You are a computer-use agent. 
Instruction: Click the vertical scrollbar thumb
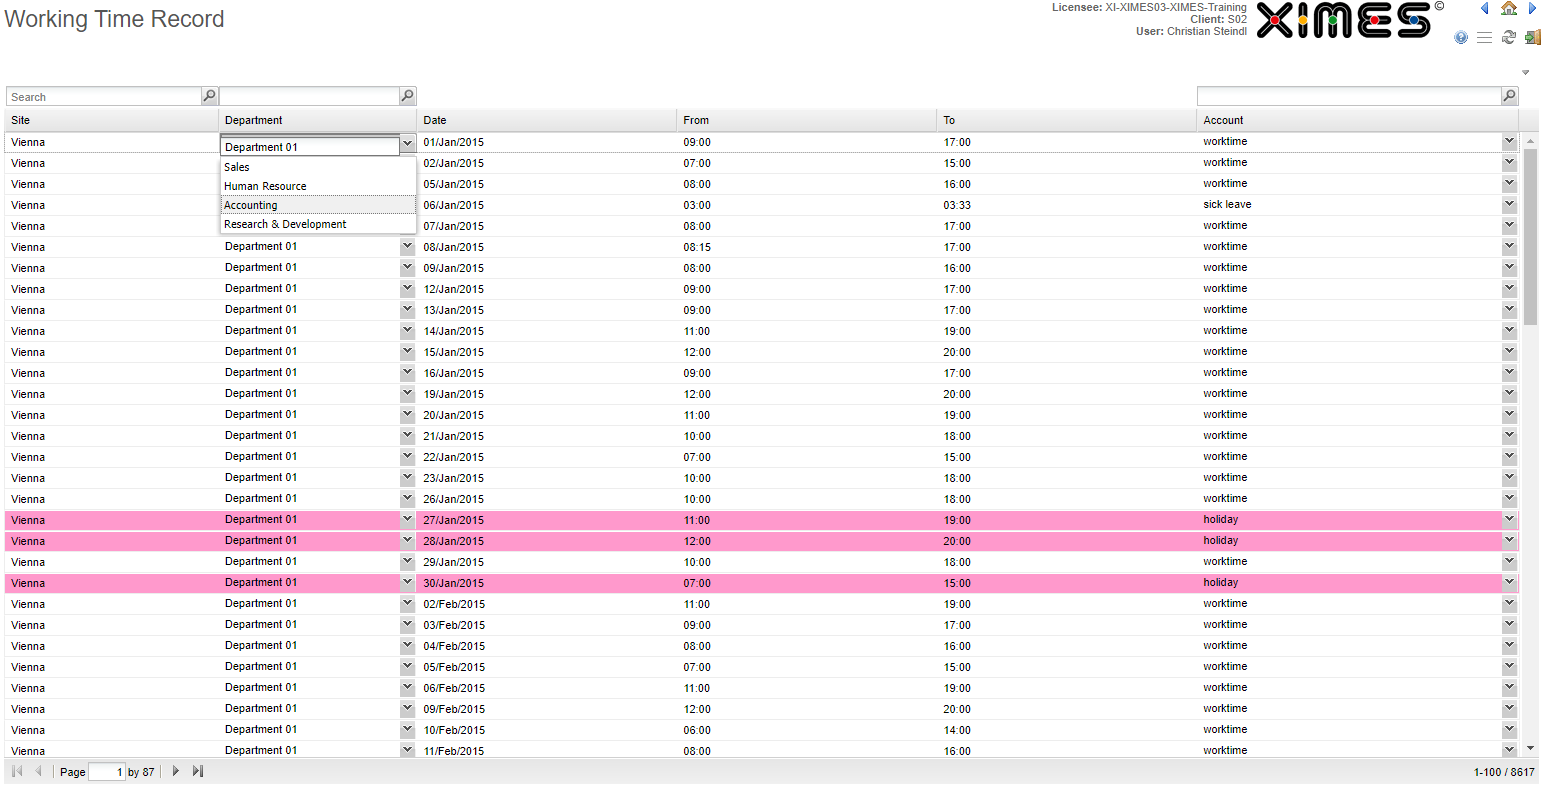coord(1530,237)
